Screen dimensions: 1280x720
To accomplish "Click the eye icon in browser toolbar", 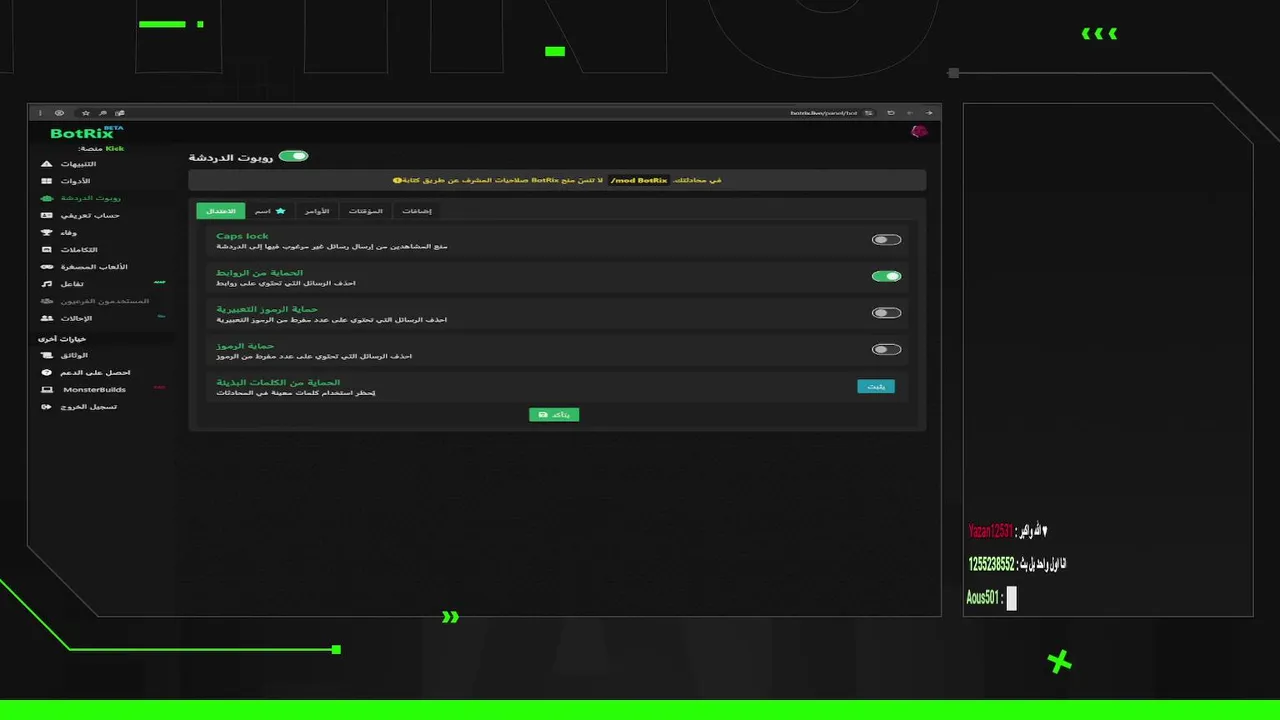I will click(x=59, y=113).
